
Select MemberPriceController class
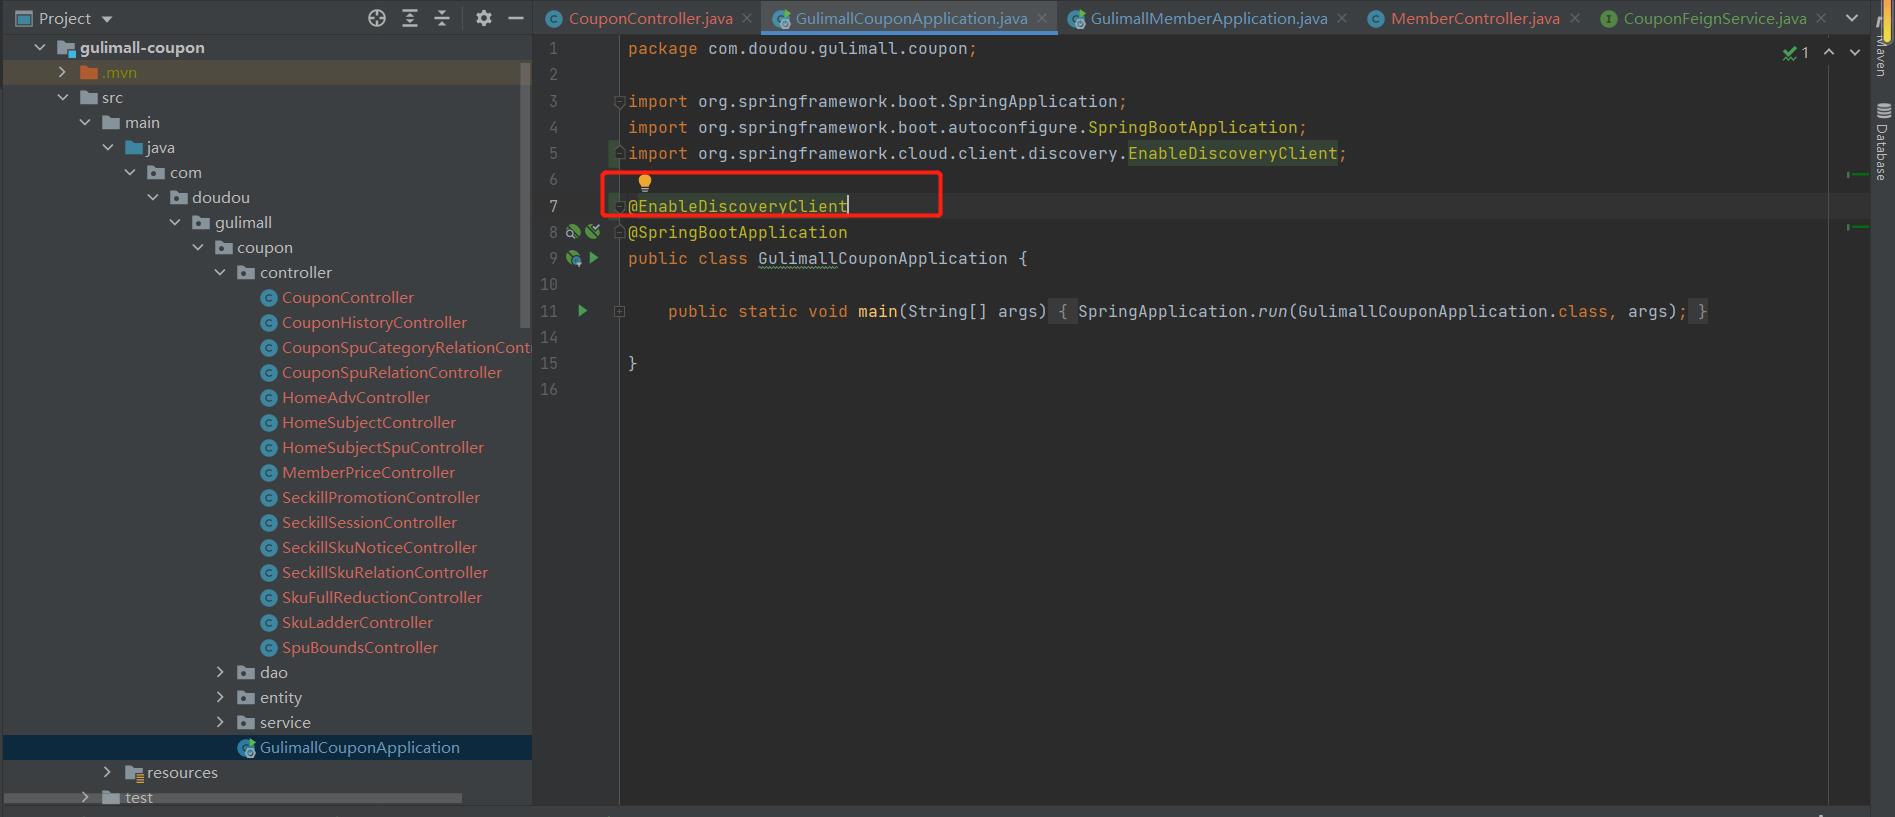[x=368, y=472]
